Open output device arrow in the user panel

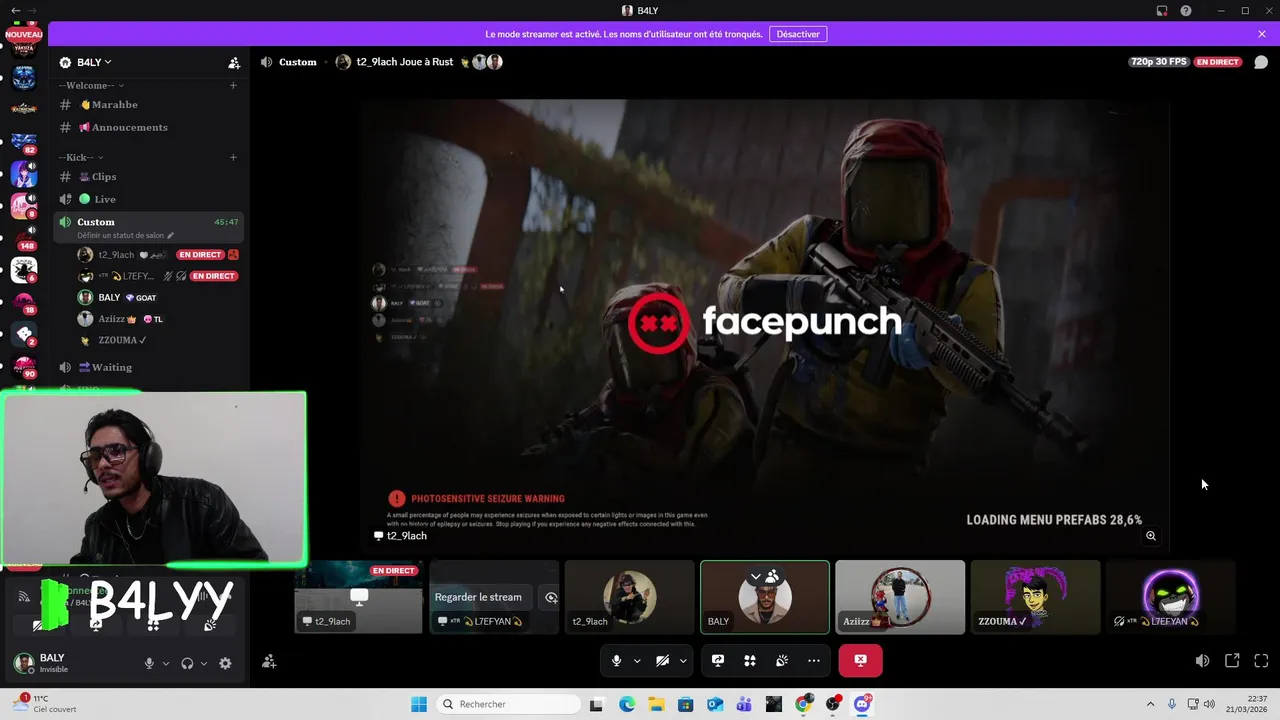204,663
